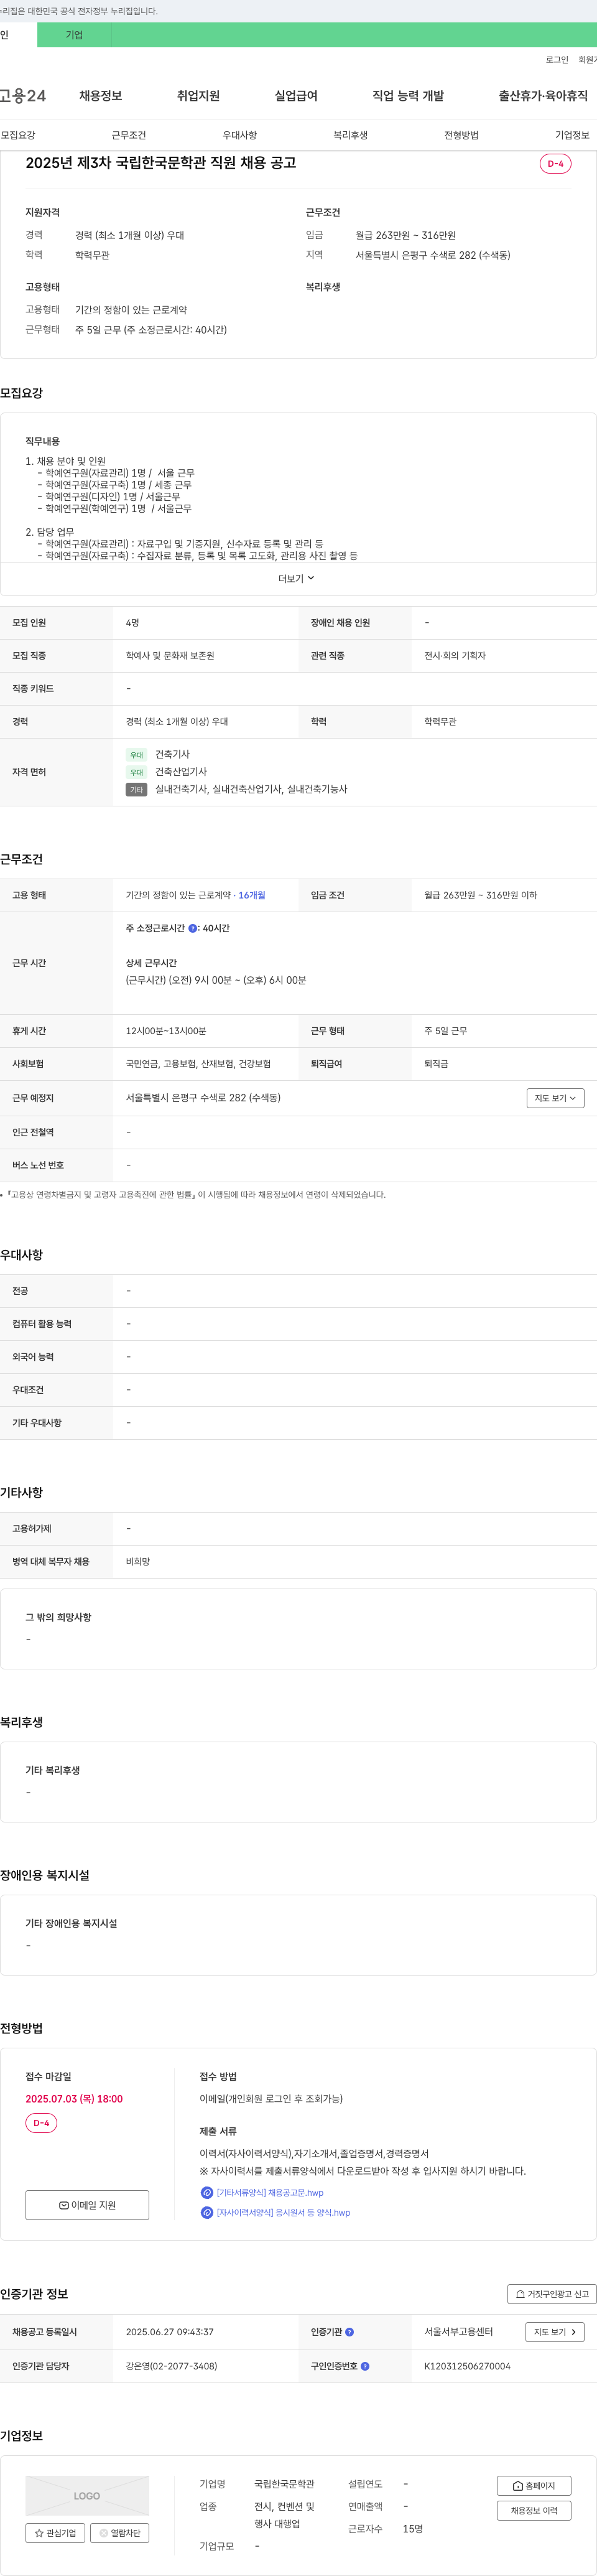Open the 출산휴가·육아휴직 menu
This screenshot has height=2576, width=597.
[543, 96]
